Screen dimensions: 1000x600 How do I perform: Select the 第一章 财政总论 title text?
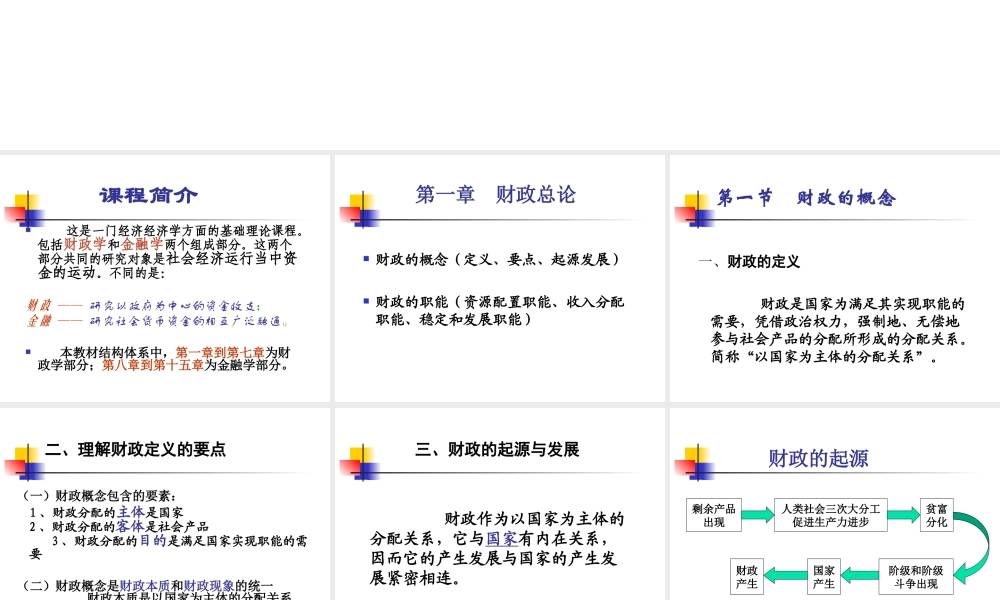click(497, 195)
